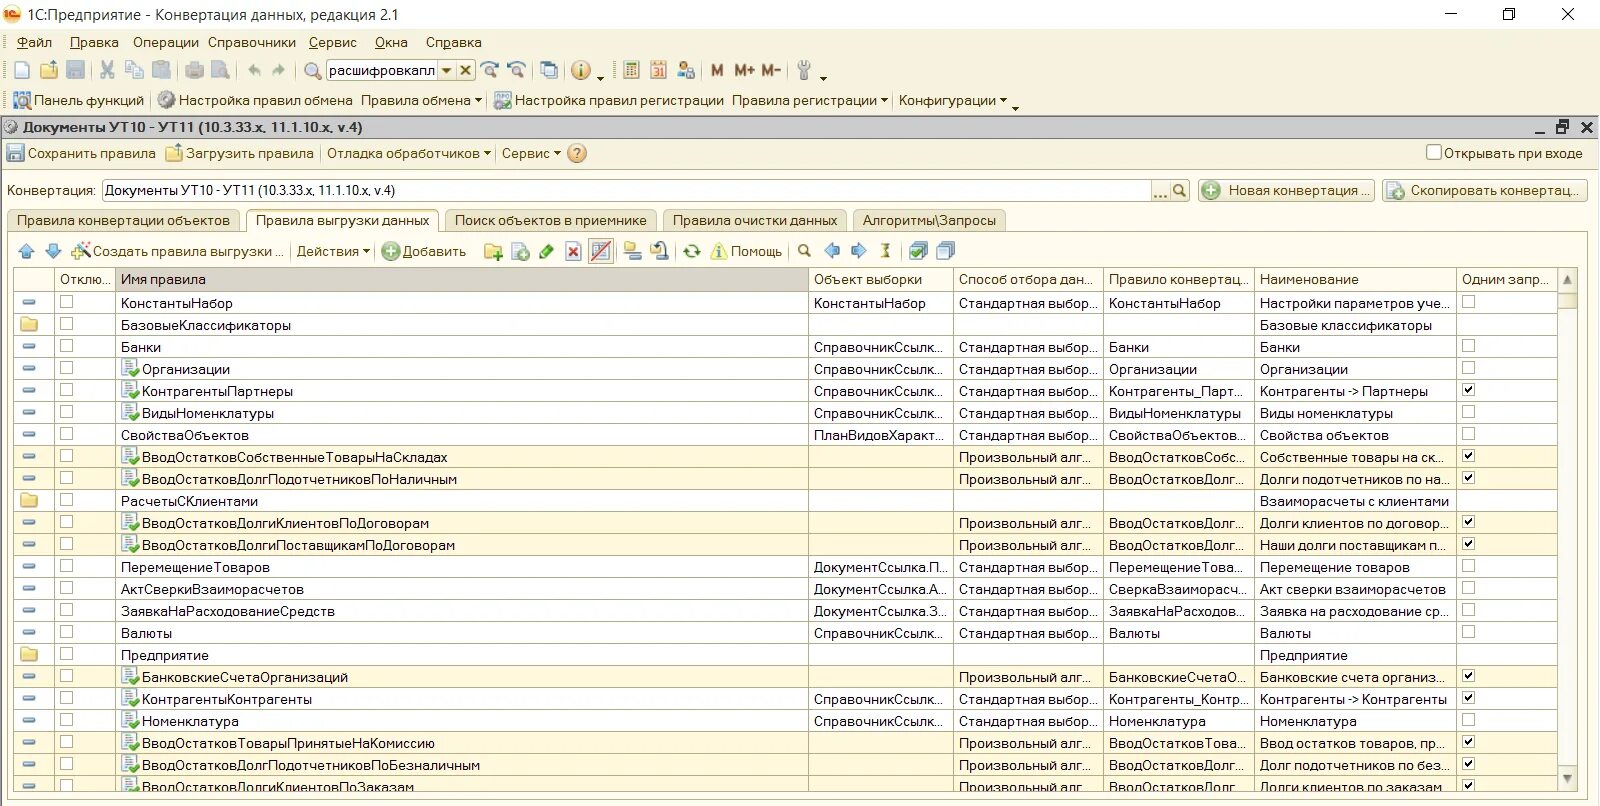The height and width of the screenshot is (806, 1600).
Task: Click the check all checkboxes icon
Action: coord(918,251)
